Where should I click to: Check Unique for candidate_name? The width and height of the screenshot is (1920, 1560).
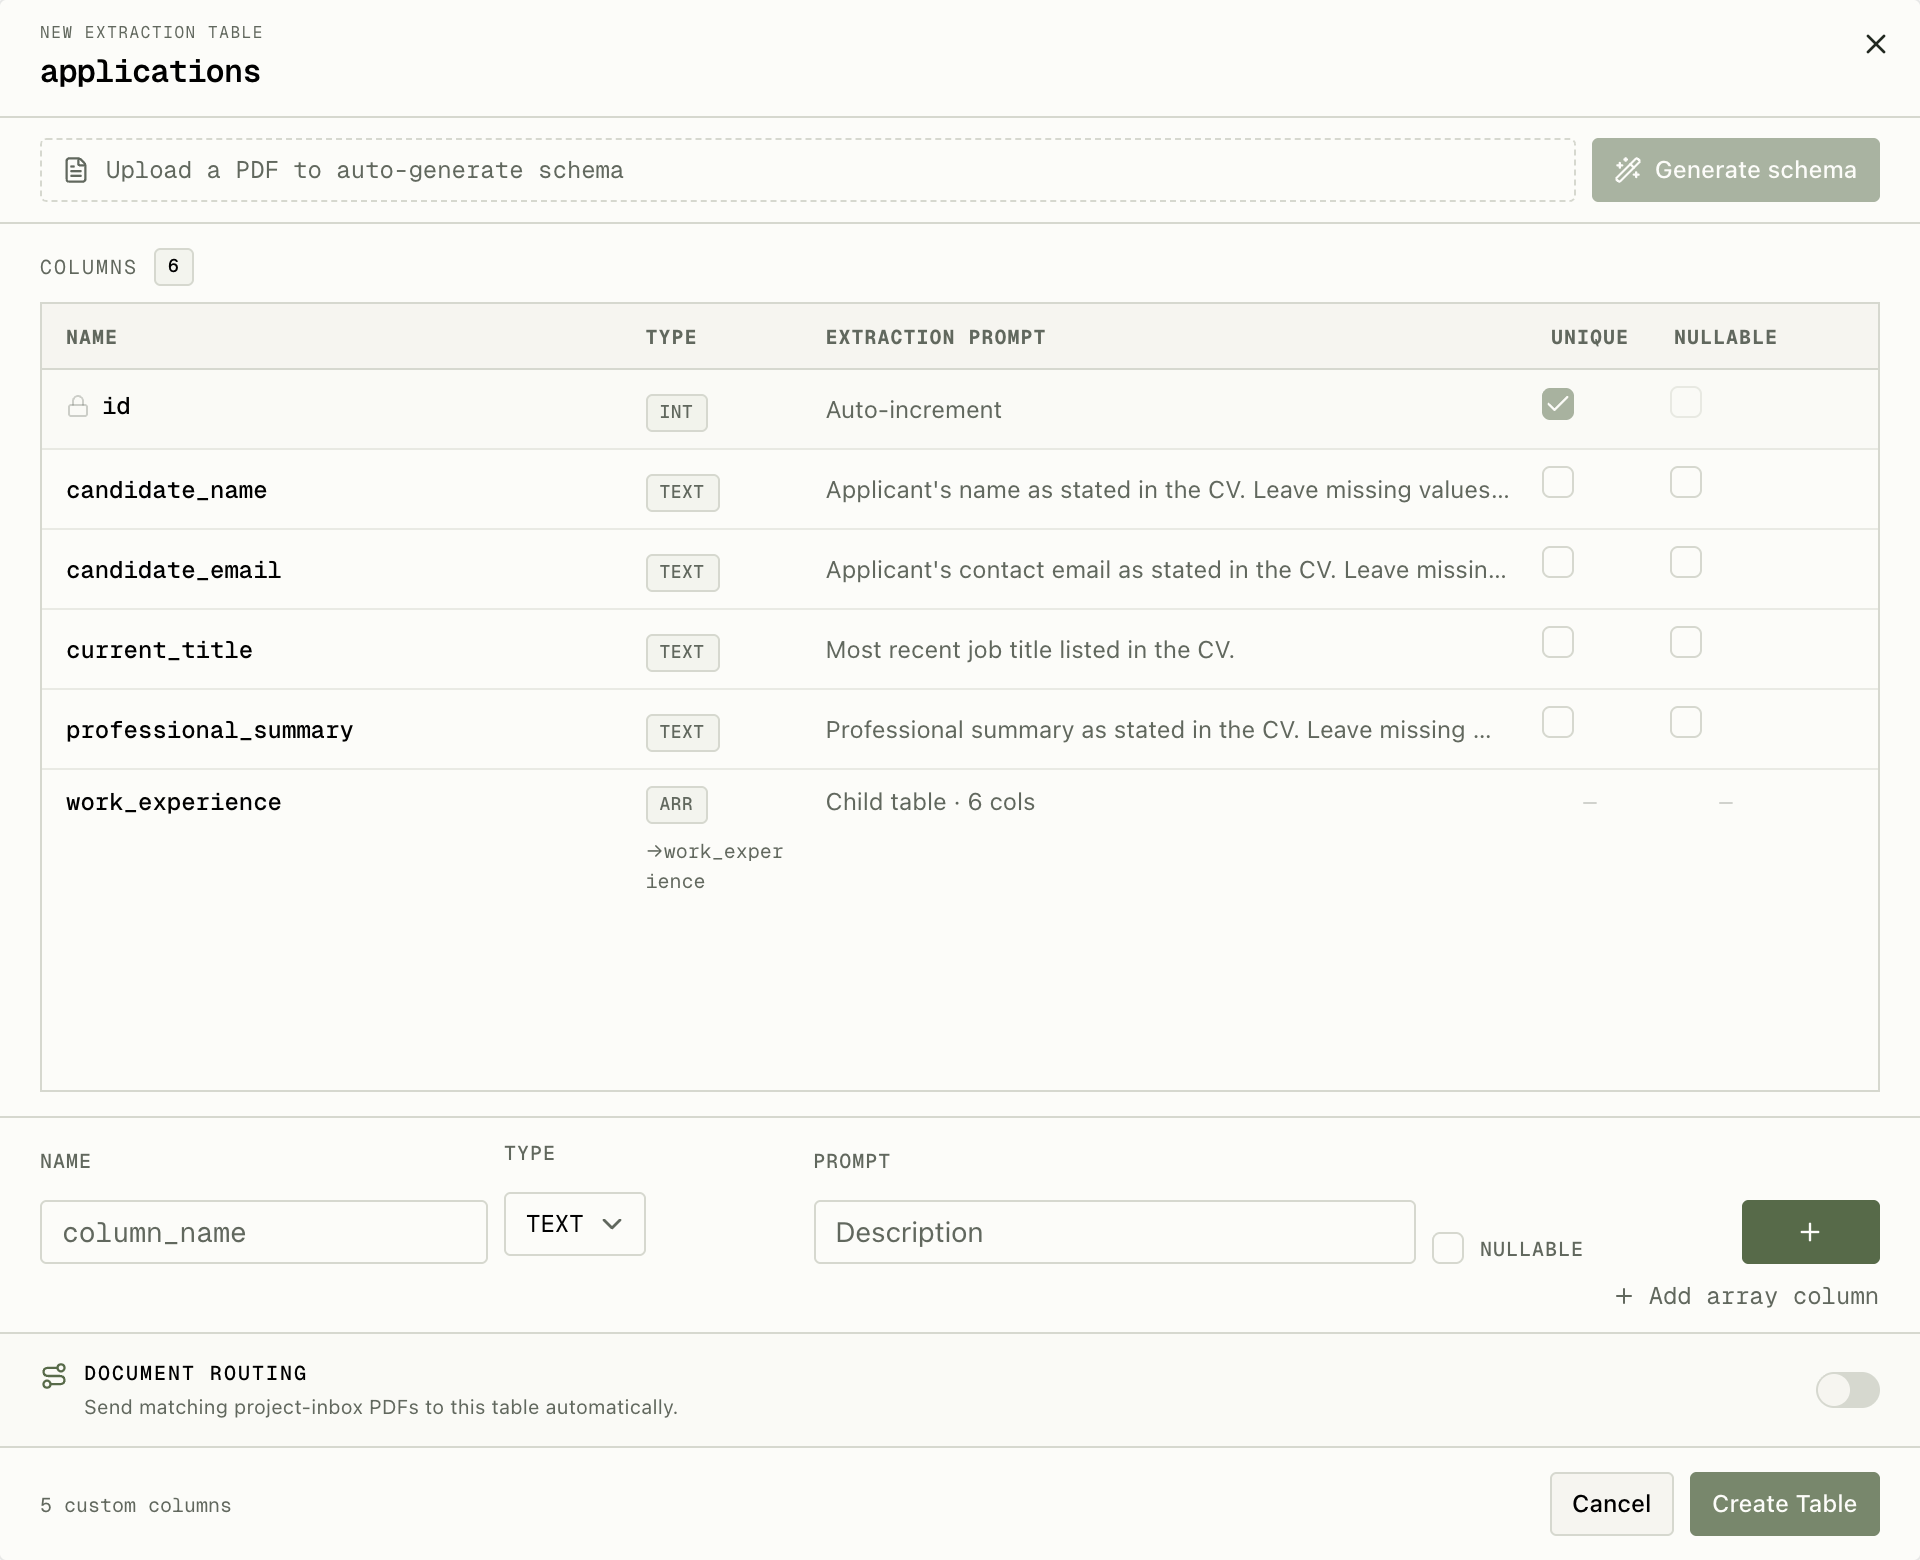tap(1558, 482)
